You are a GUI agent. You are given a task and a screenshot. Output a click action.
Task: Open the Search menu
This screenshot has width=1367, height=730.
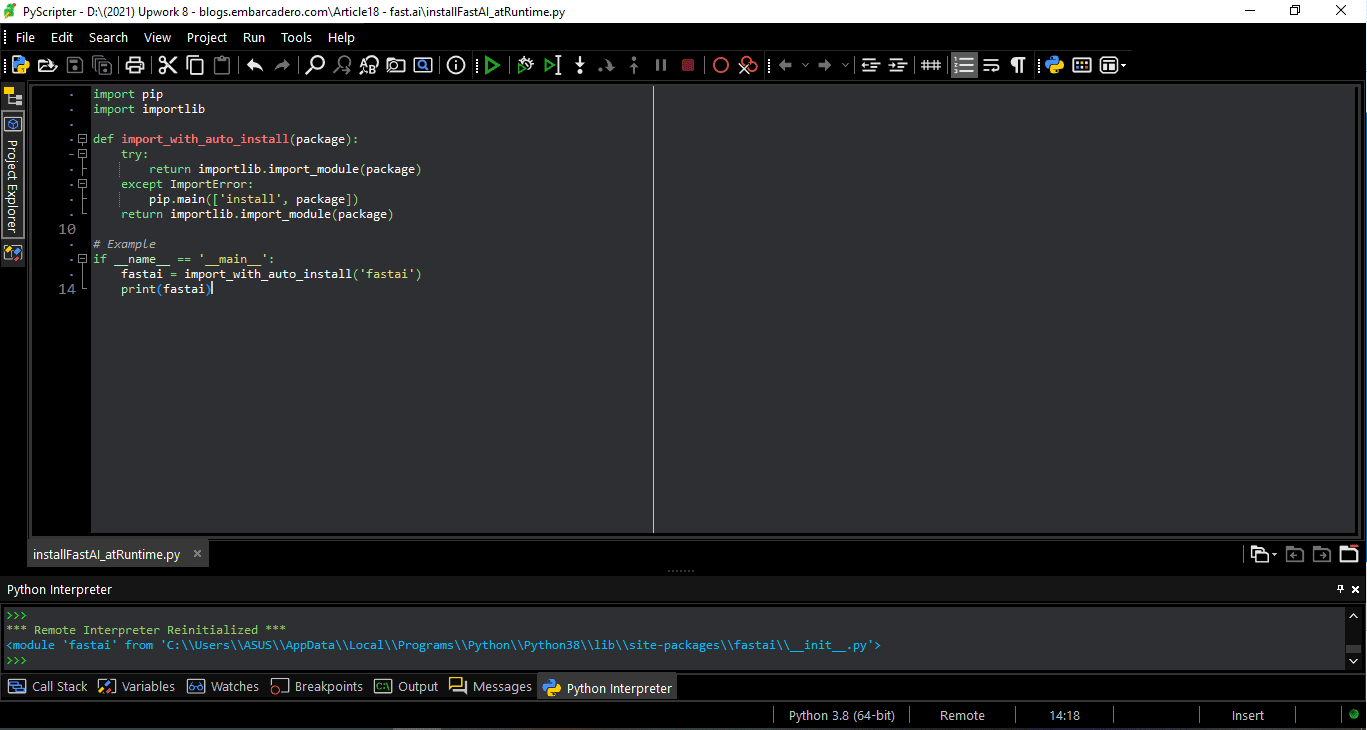coord(108,37)
